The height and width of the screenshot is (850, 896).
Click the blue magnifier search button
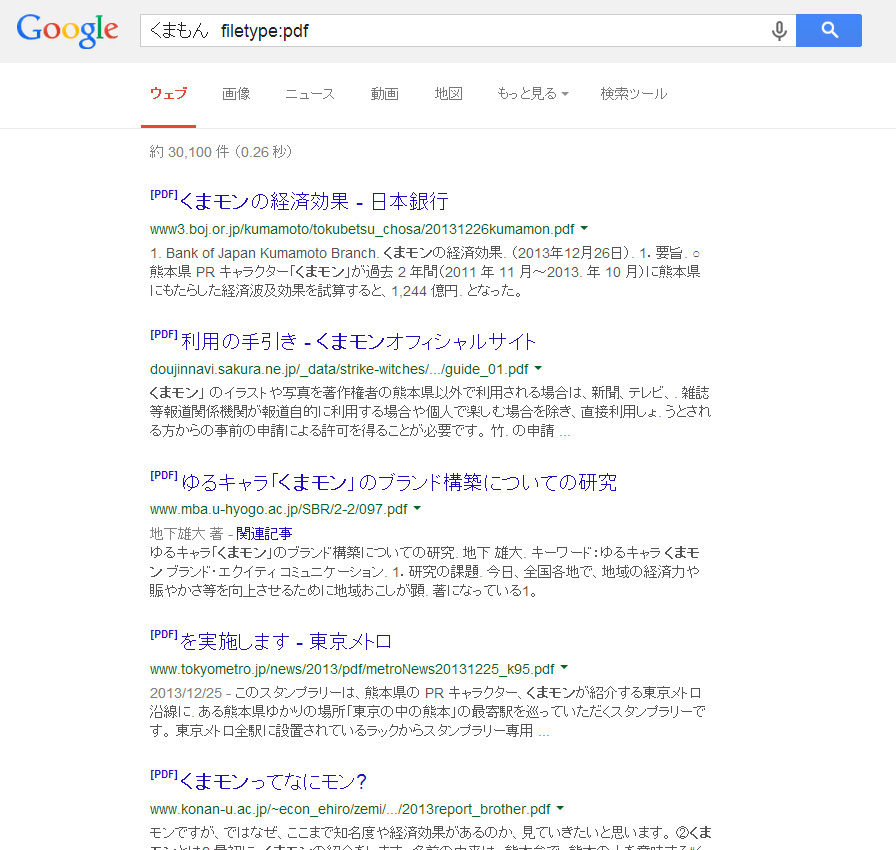pos(829,30)
